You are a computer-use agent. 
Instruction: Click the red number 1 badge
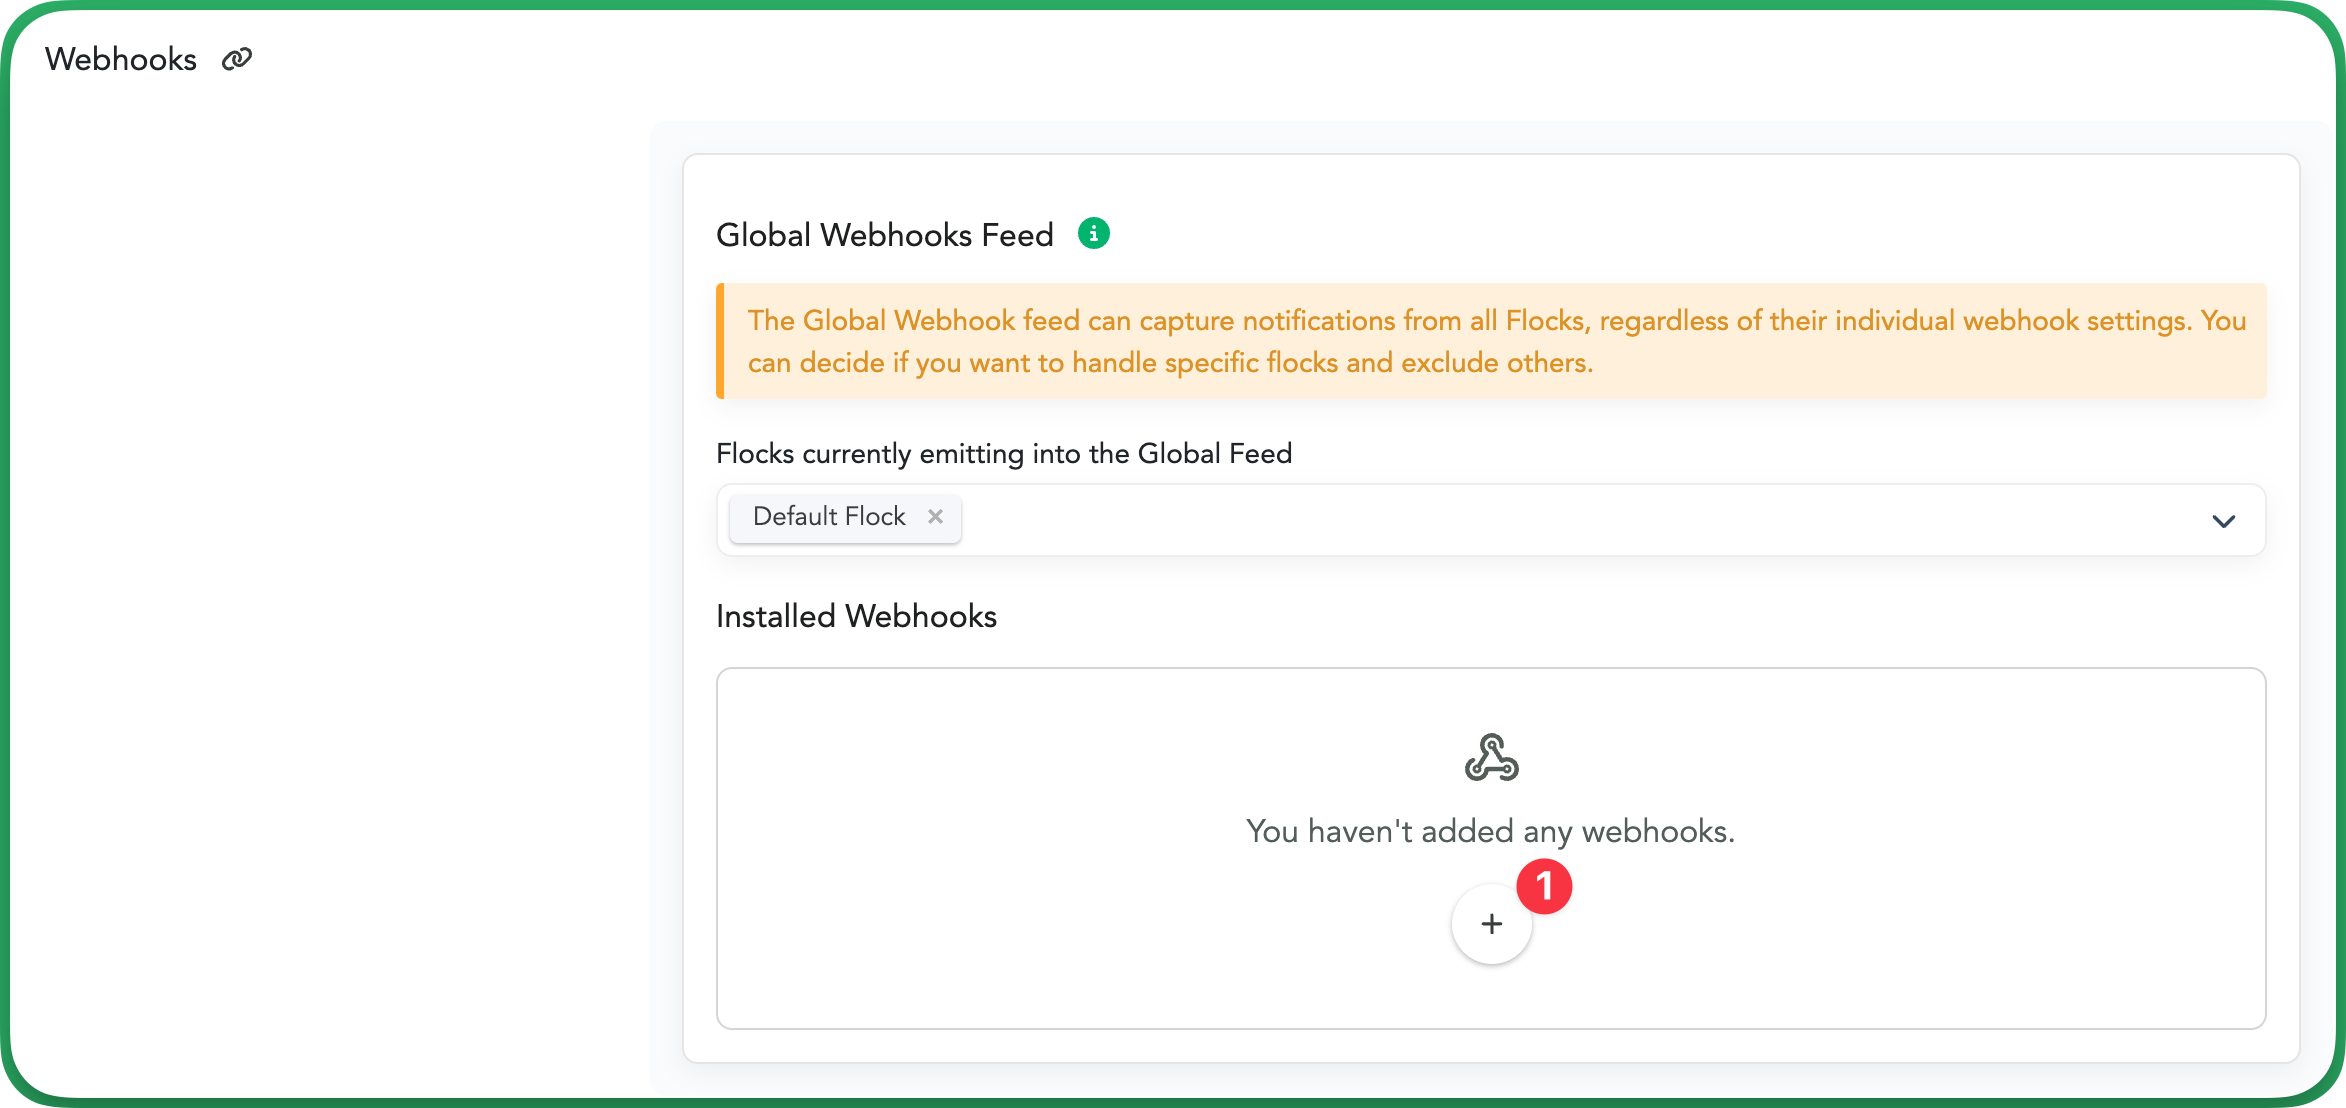pyautogui.click(x=1544, y=886)
